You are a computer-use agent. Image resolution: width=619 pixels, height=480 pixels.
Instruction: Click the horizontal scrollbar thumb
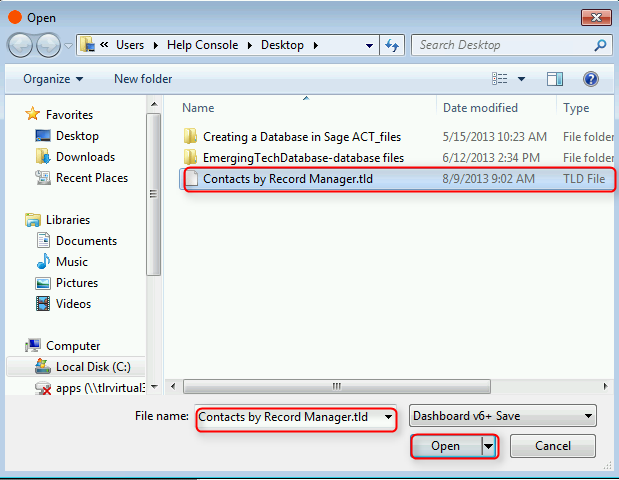click(x=337, y=386)
